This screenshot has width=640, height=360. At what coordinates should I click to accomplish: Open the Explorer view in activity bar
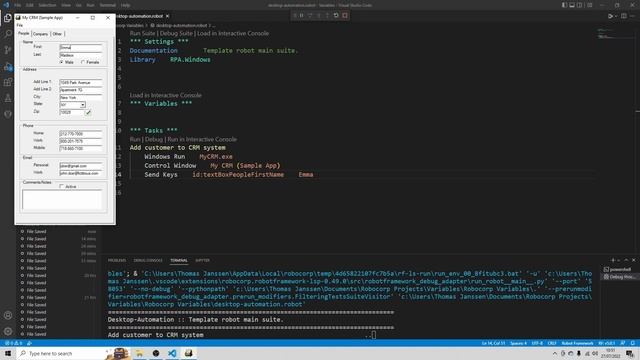8,18
